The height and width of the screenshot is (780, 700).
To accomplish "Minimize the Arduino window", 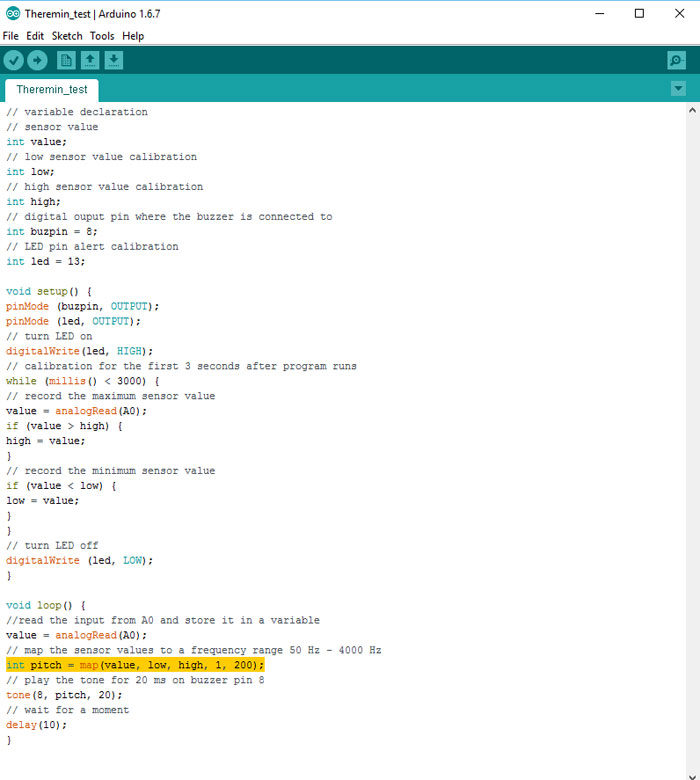I will point(600,13).
